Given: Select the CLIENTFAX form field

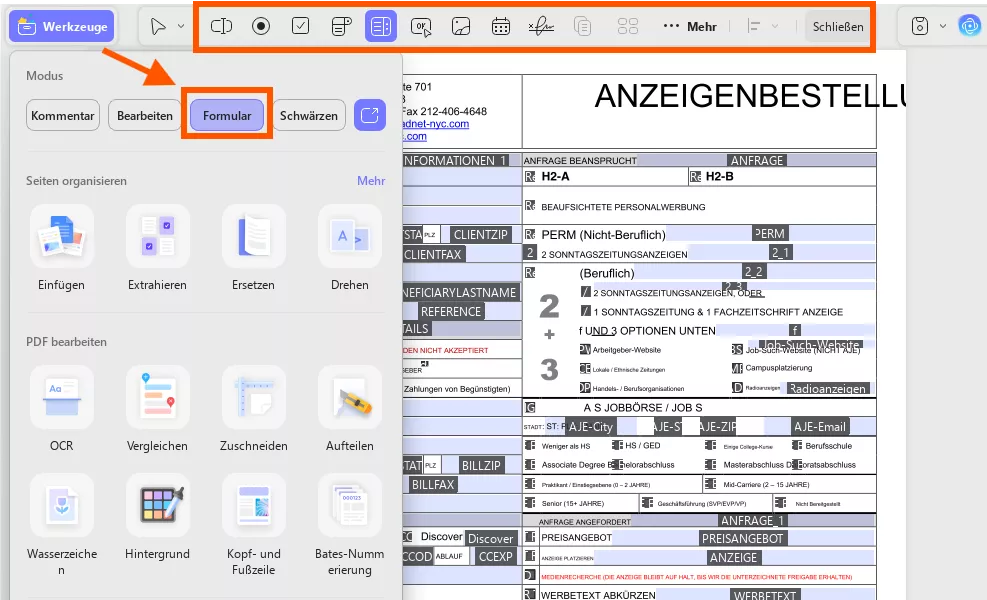Looking at the screenshot, I should tap(433, 254).
